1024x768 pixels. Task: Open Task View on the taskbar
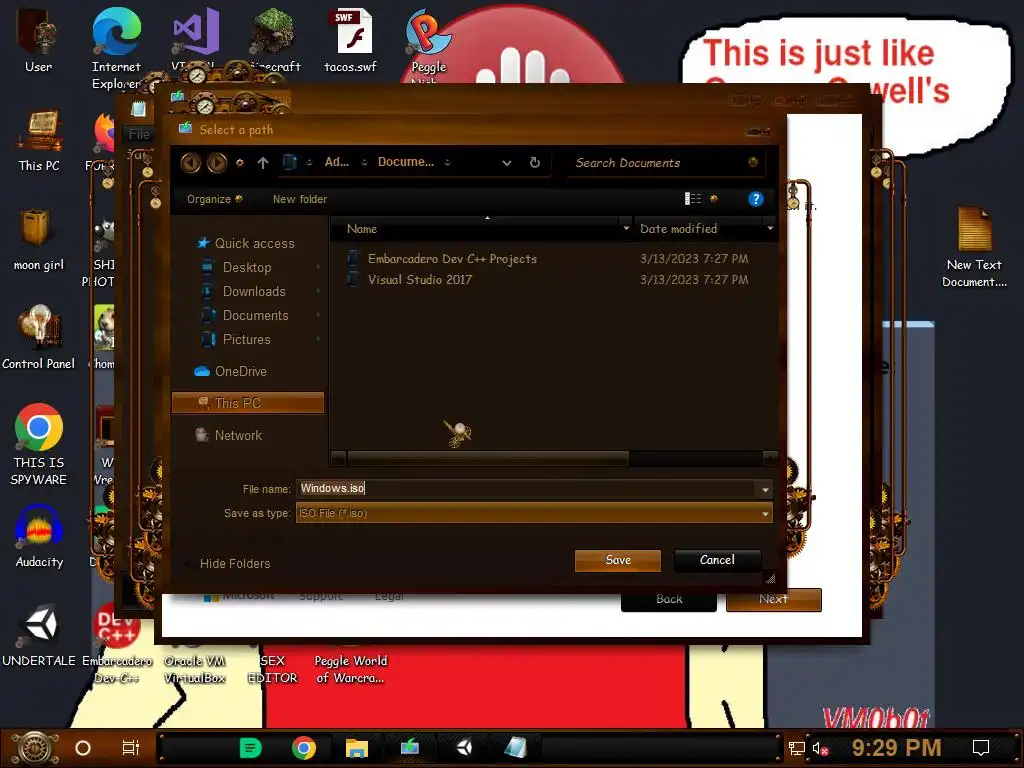[131, 748]
